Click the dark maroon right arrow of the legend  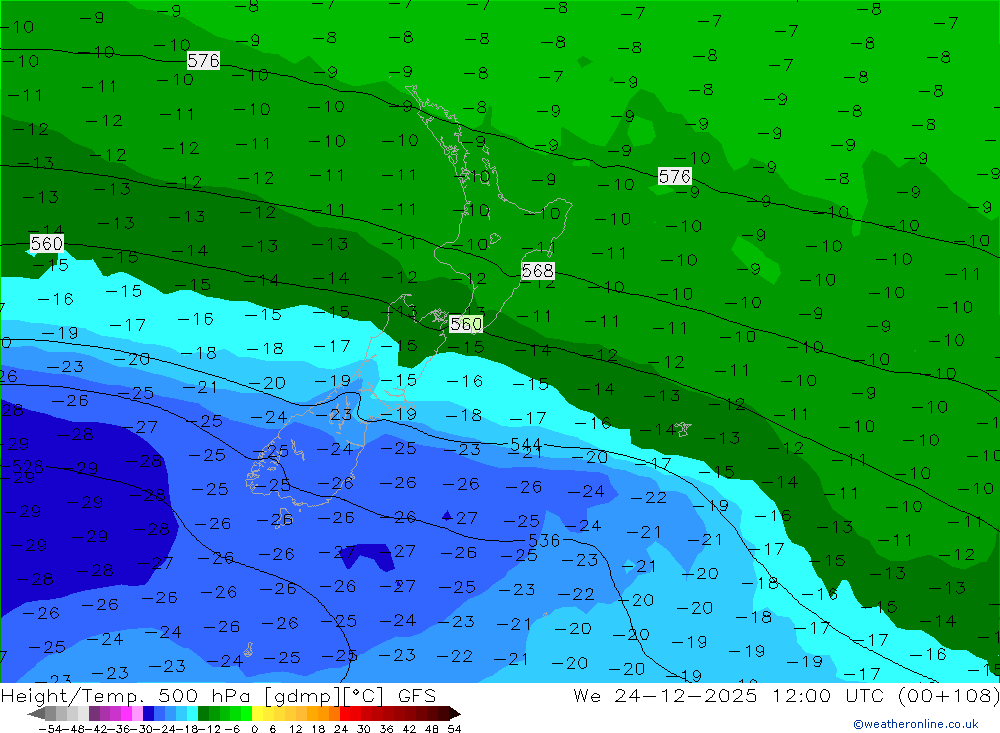pos(455,714)
